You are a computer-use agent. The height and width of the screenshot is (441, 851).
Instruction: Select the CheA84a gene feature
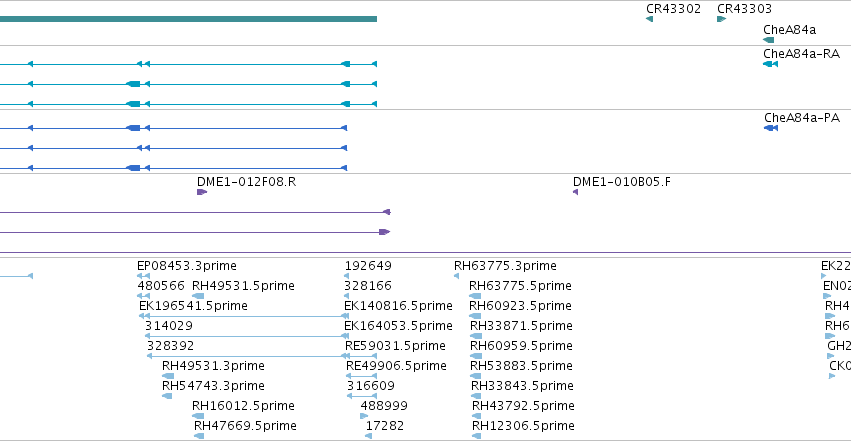point(769,40)
